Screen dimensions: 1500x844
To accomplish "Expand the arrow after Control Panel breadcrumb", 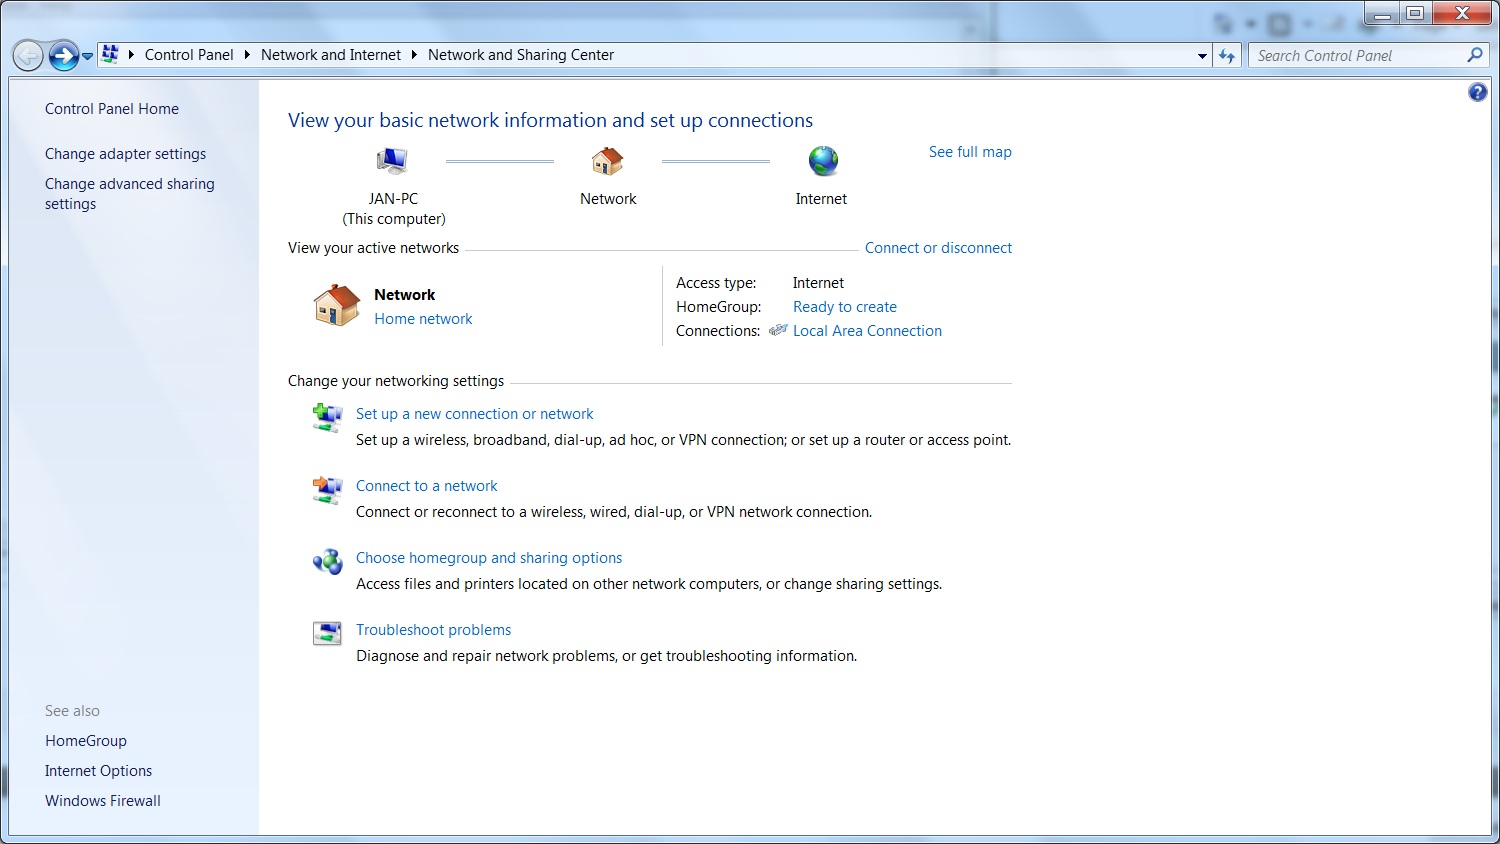I will click(x=247, y=55).
